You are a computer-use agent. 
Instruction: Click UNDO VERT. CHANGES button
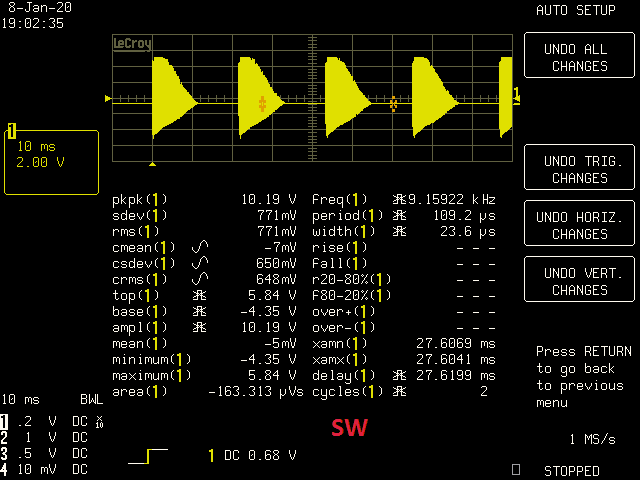[x=579, y=279]
